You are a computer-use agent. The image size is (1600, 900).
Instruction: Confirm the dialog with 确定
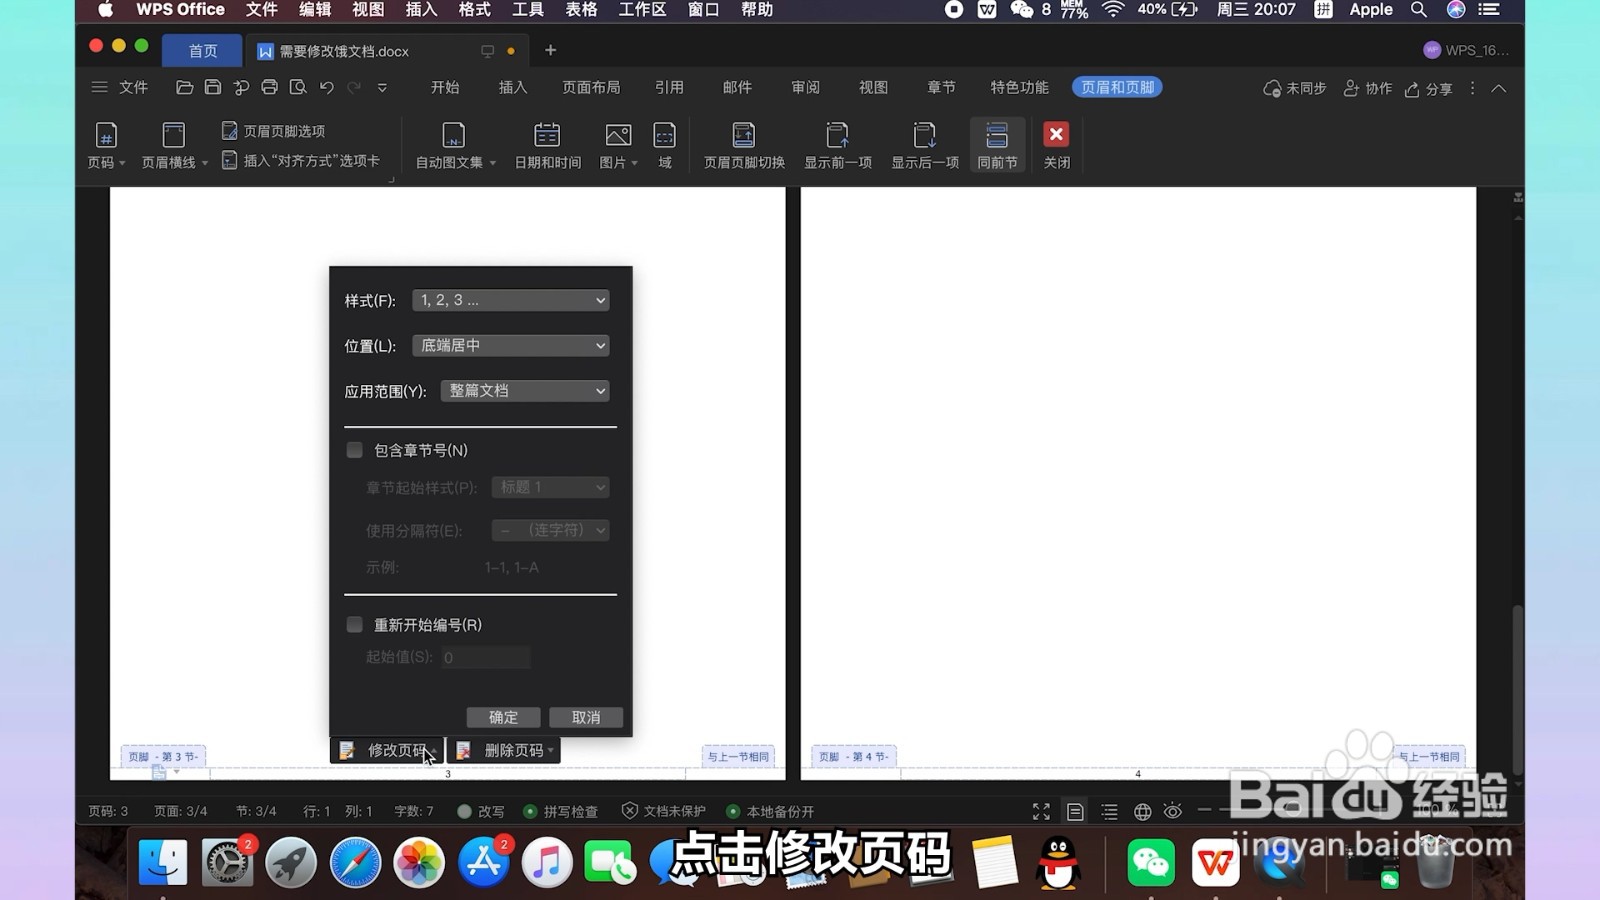click(503, 716)
